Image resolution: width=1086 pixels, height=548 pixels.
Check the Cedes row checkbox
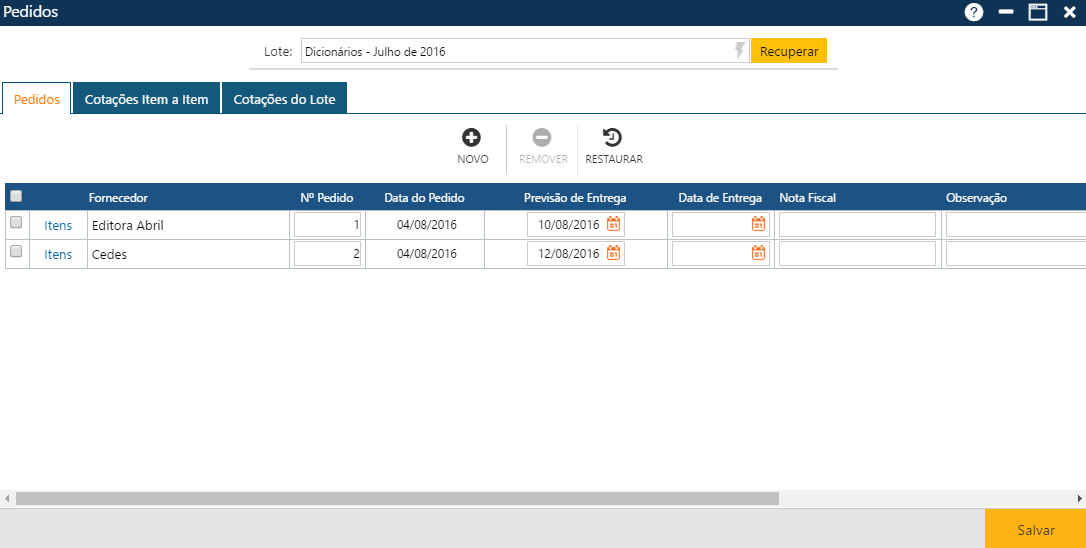click(x=16, y=252)
